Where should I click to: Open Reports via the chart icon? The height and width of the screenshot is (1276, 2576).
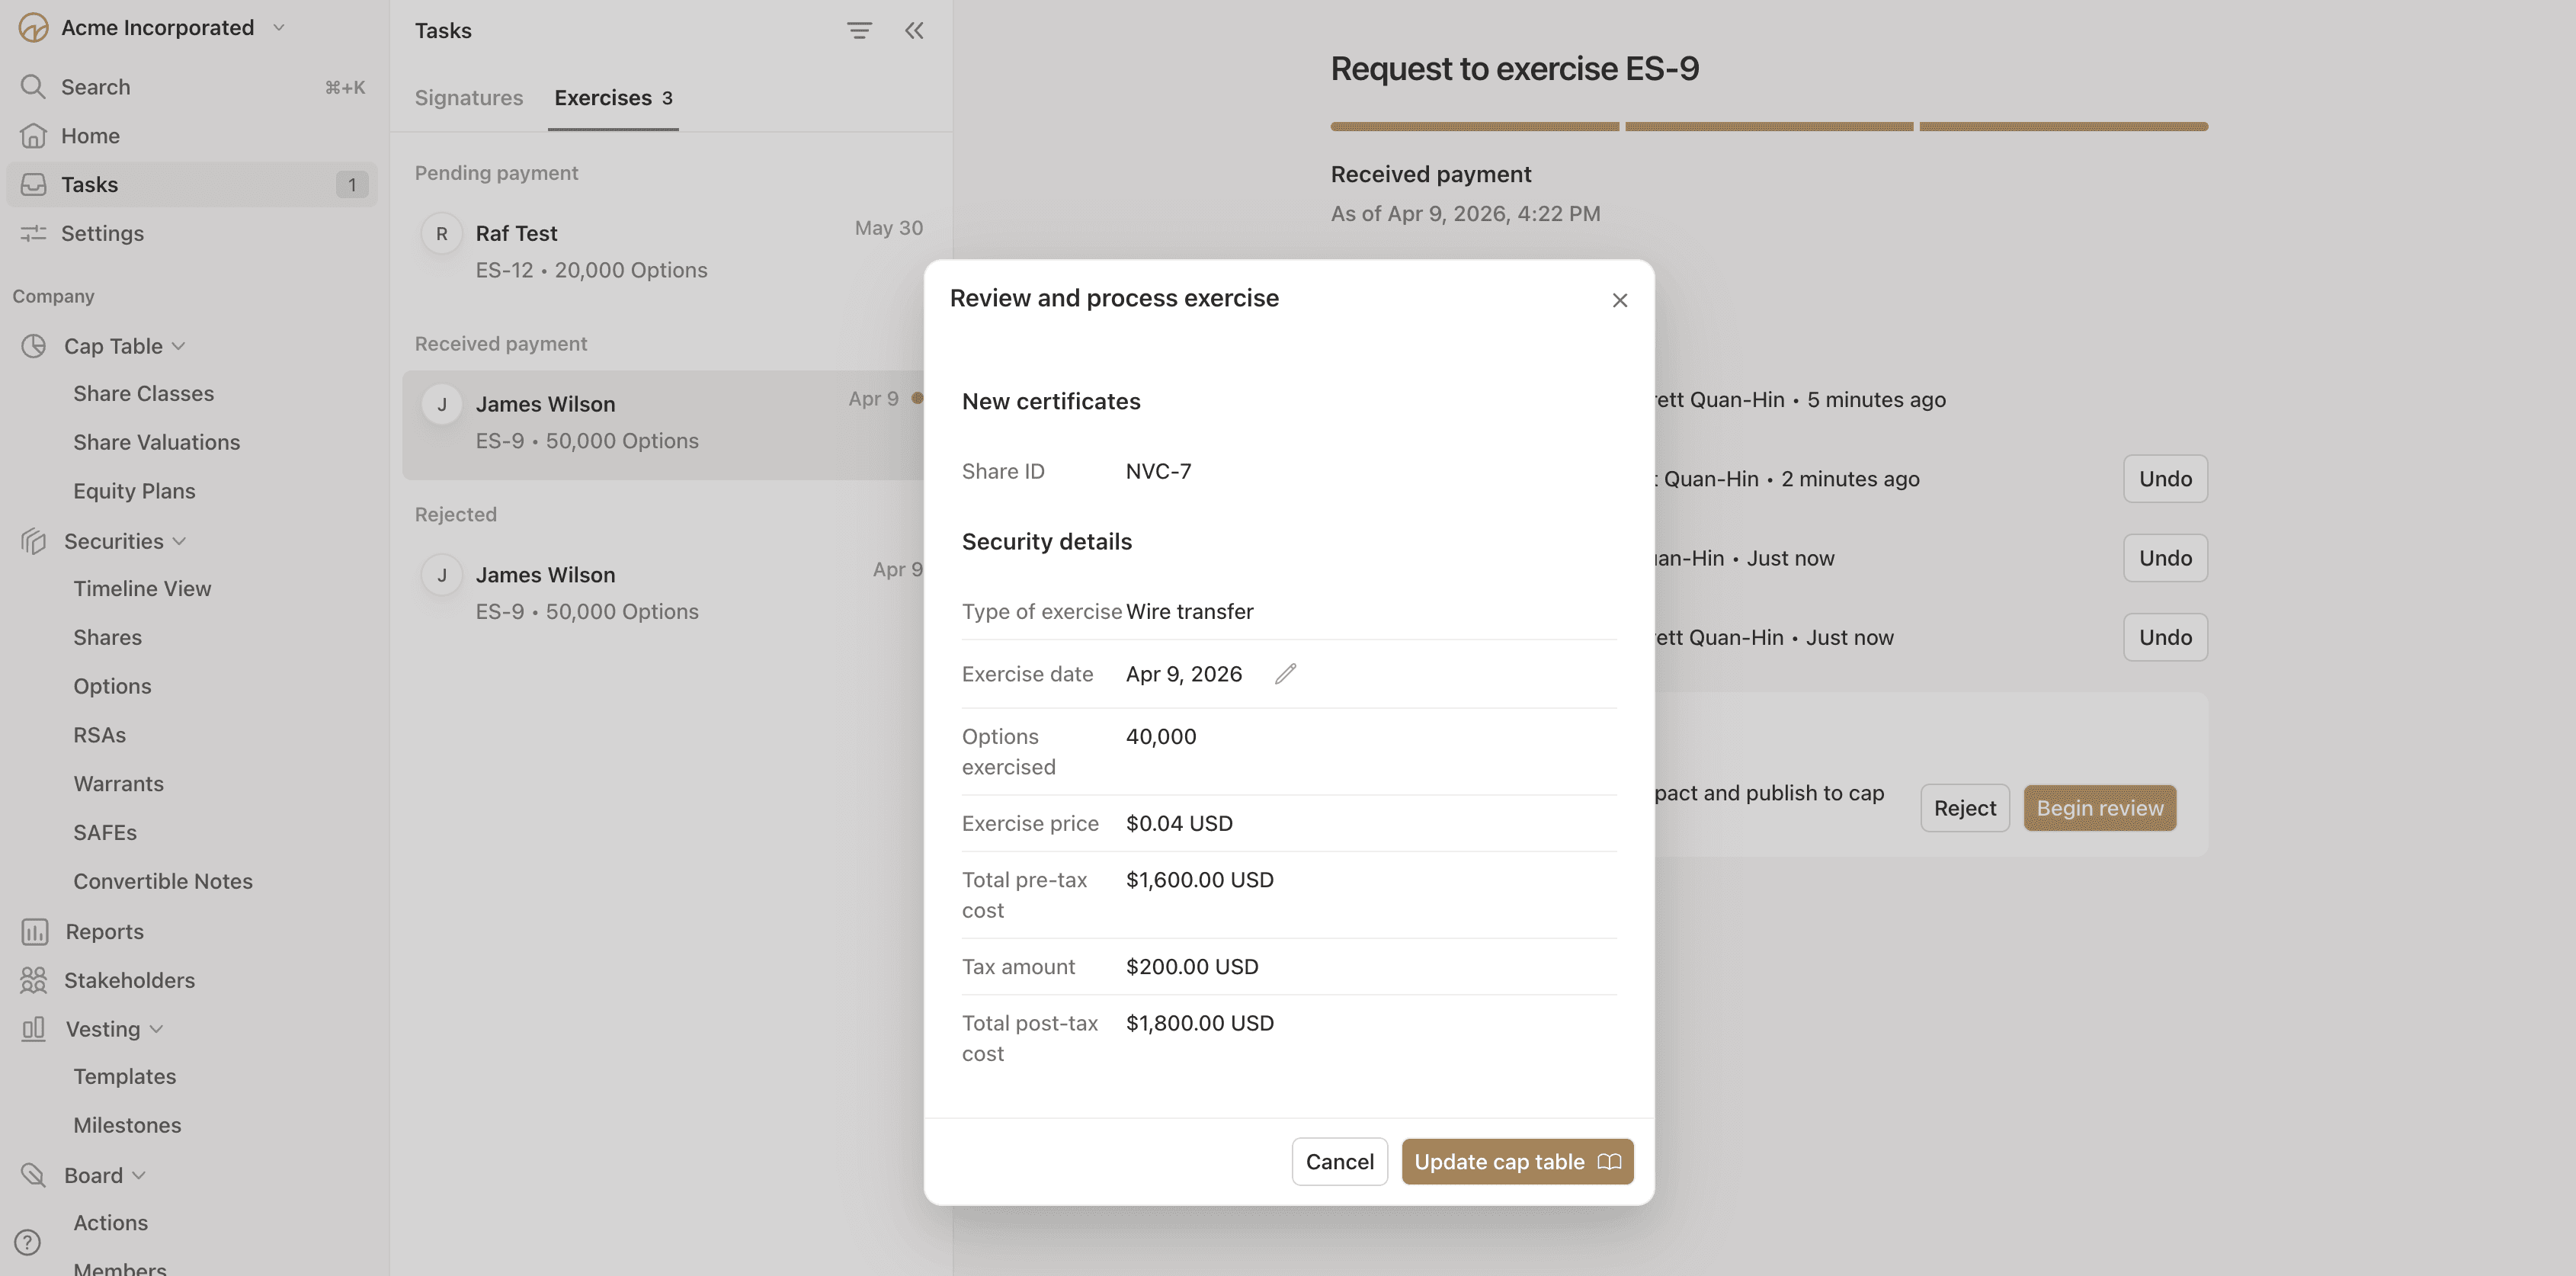(34, 931)
